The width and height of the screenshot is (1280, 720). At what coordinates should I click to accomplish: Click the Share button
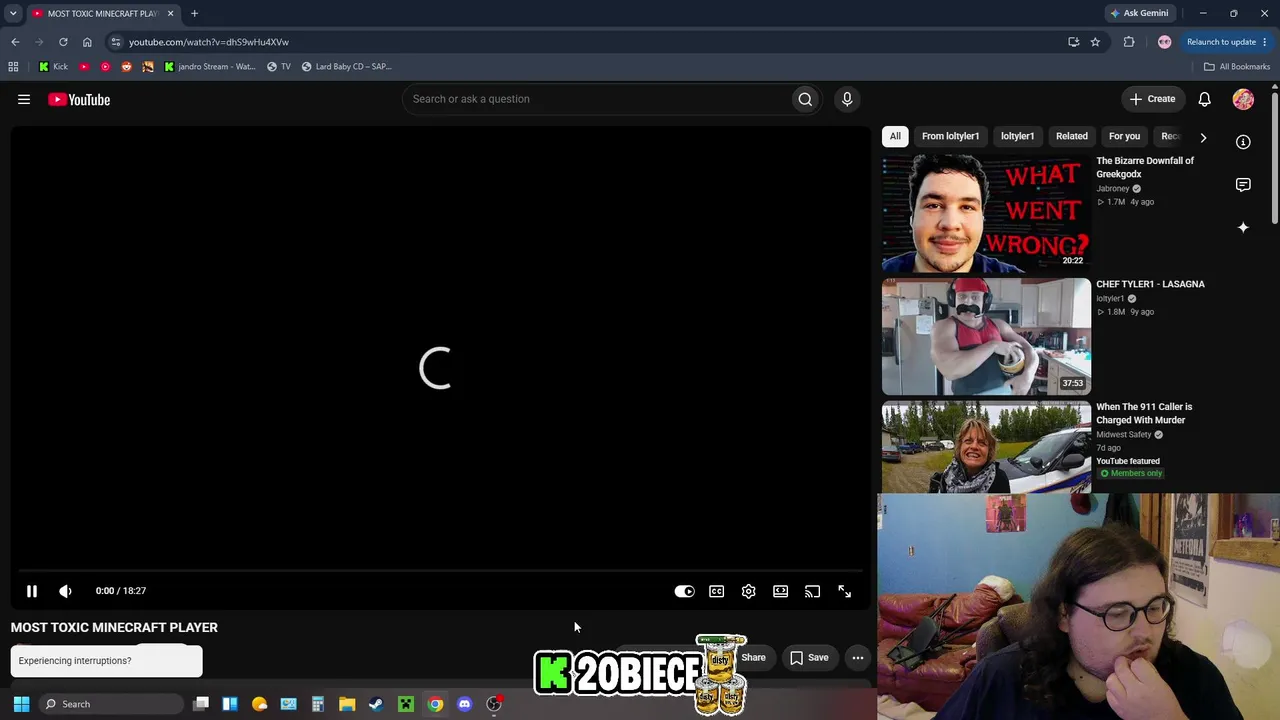coord(753,658)
